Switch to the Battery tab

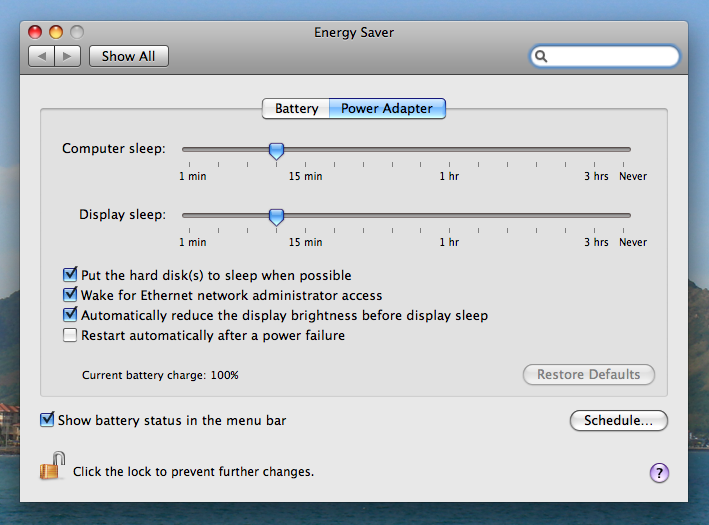[296, 109]
